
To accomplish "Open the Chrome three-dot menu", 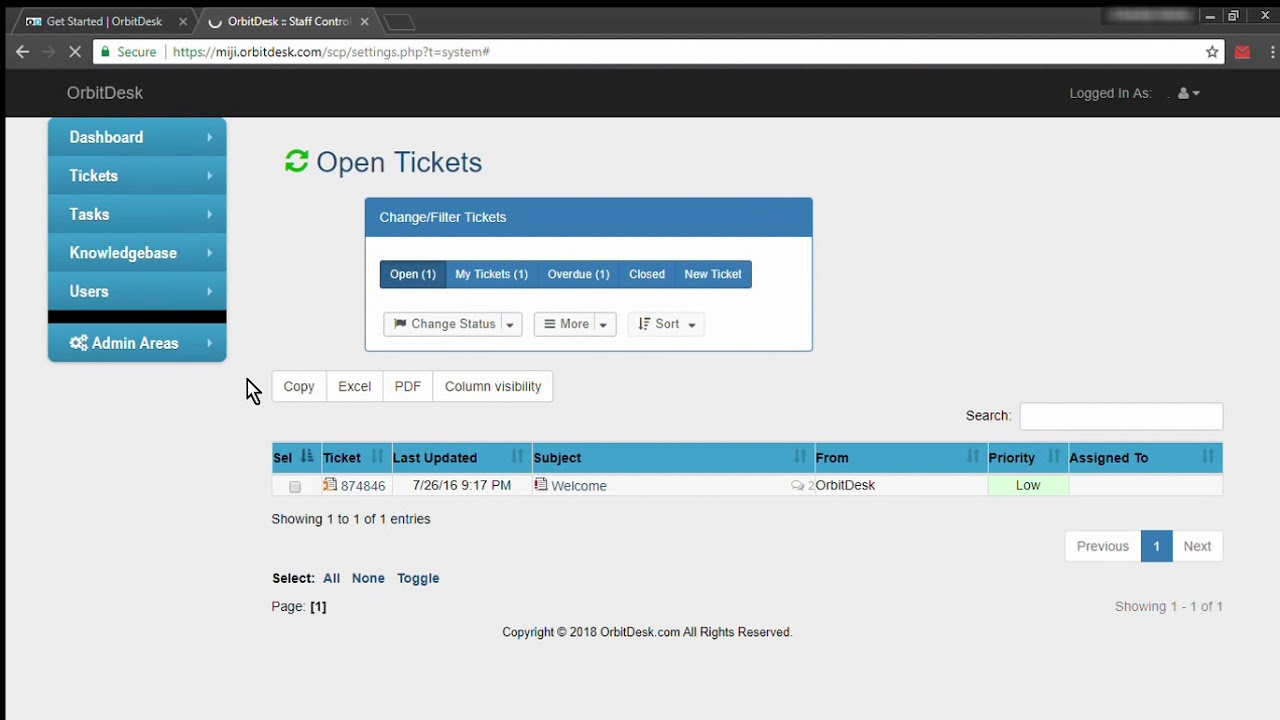I will pos(1272,52).
